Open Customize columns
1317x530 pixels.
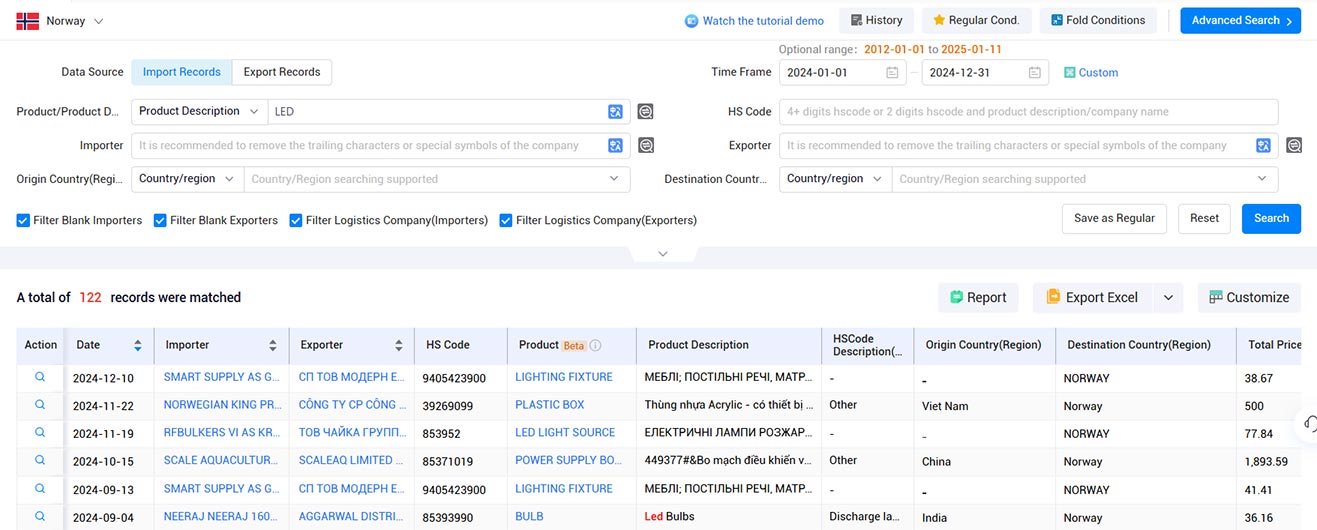tap(1249, 297)
